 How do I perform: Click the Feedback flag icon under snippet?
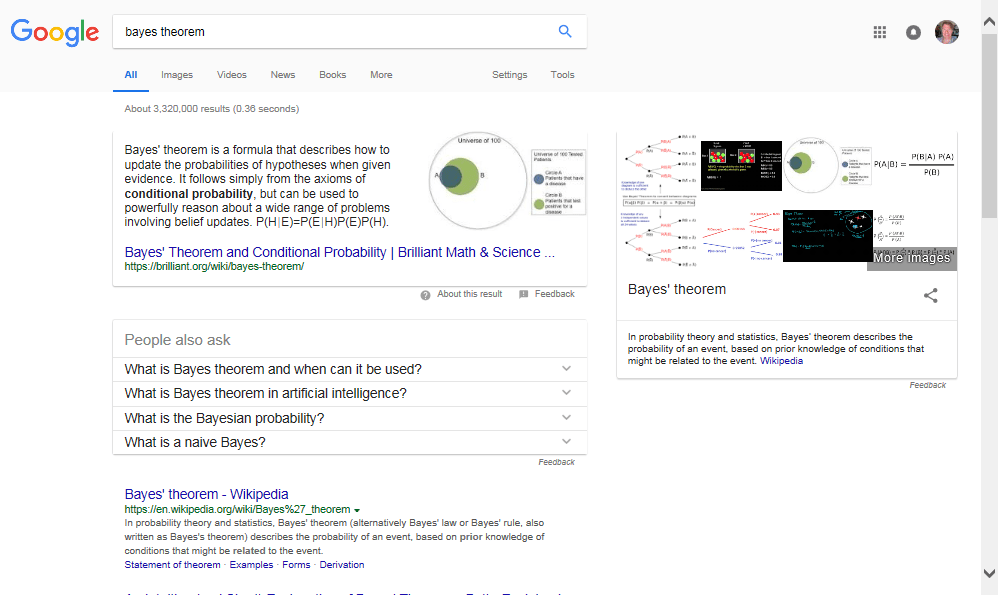click(523, 294)
